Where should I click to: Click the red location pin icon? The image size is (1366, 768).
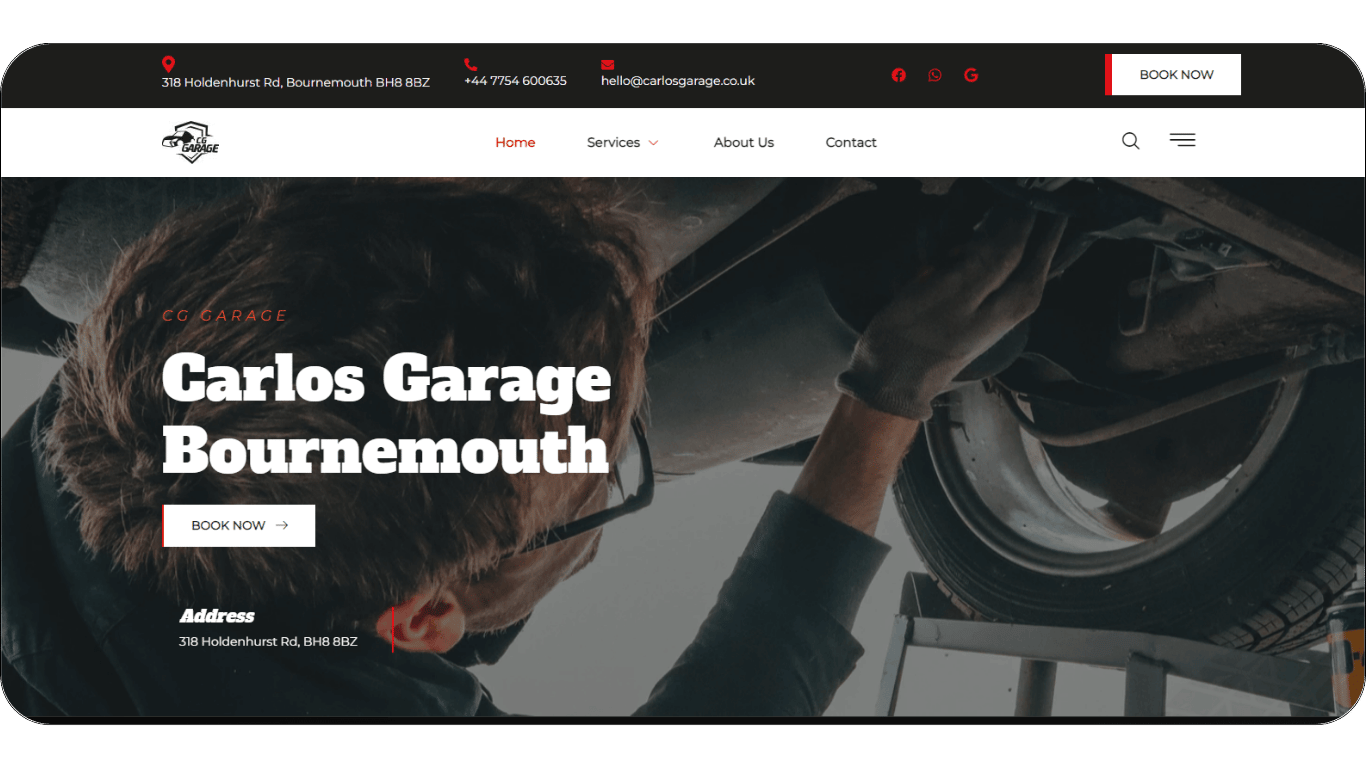pos(168,64)
